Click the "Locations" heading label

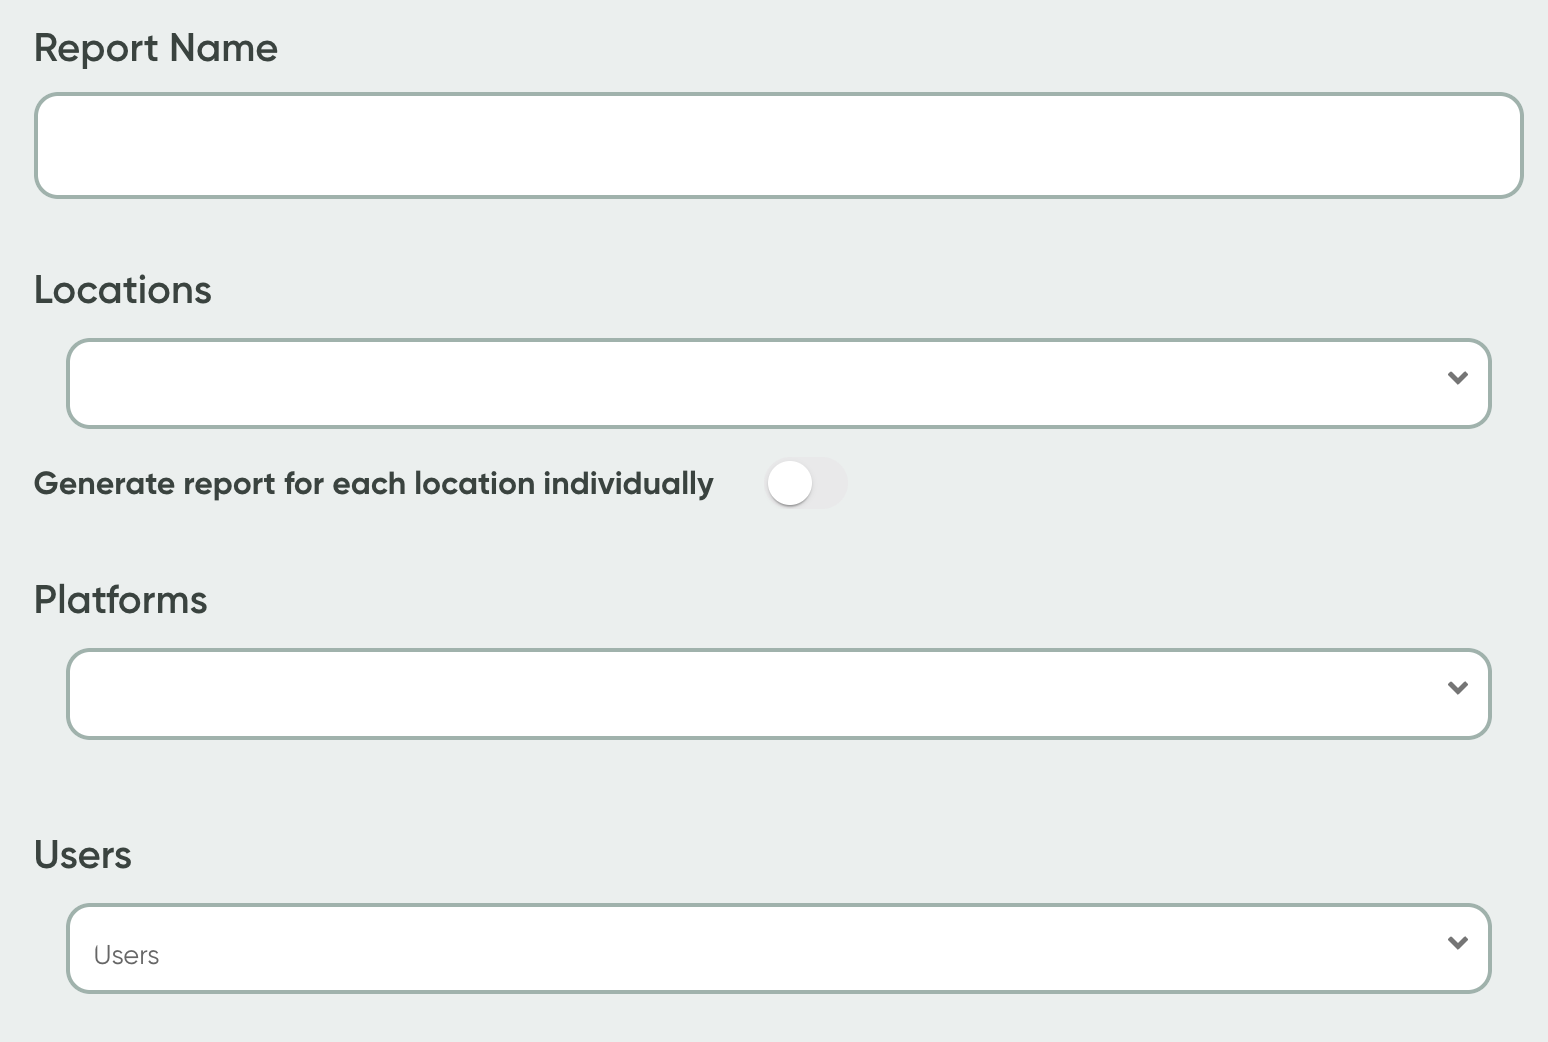[123, 290]
